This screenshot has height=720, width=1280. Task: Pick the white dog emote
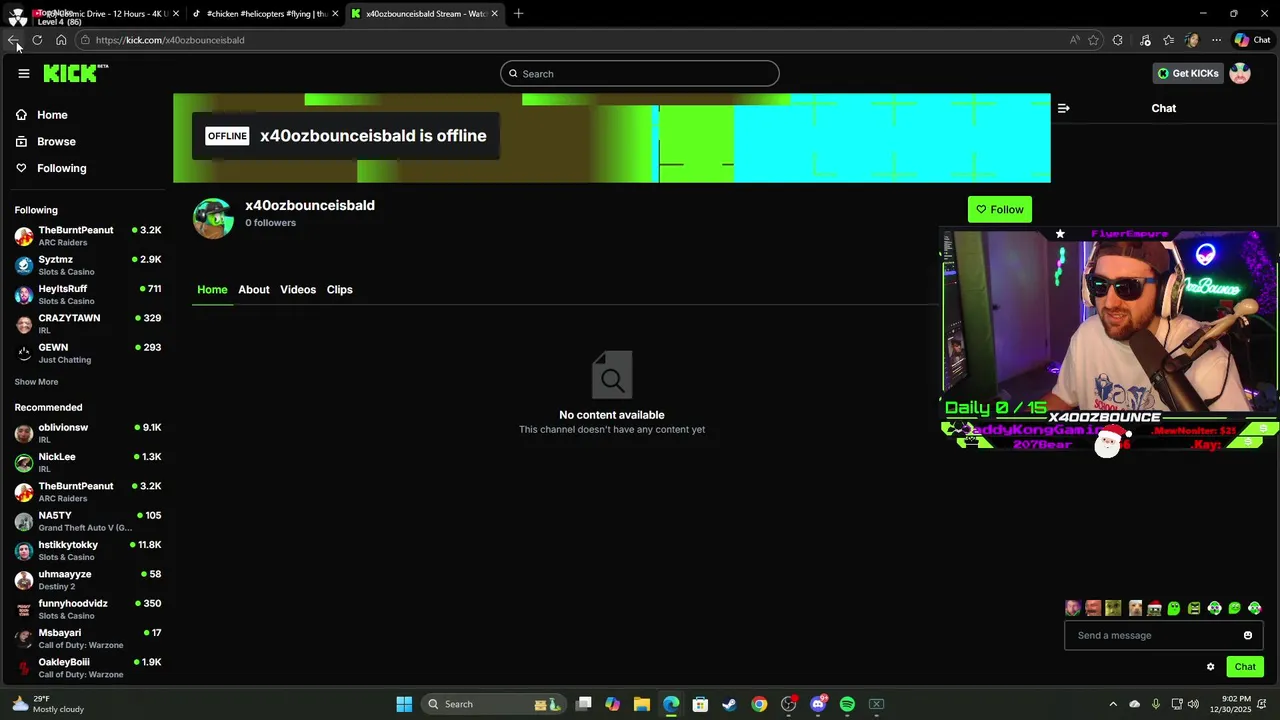(x=1134, y=608)
